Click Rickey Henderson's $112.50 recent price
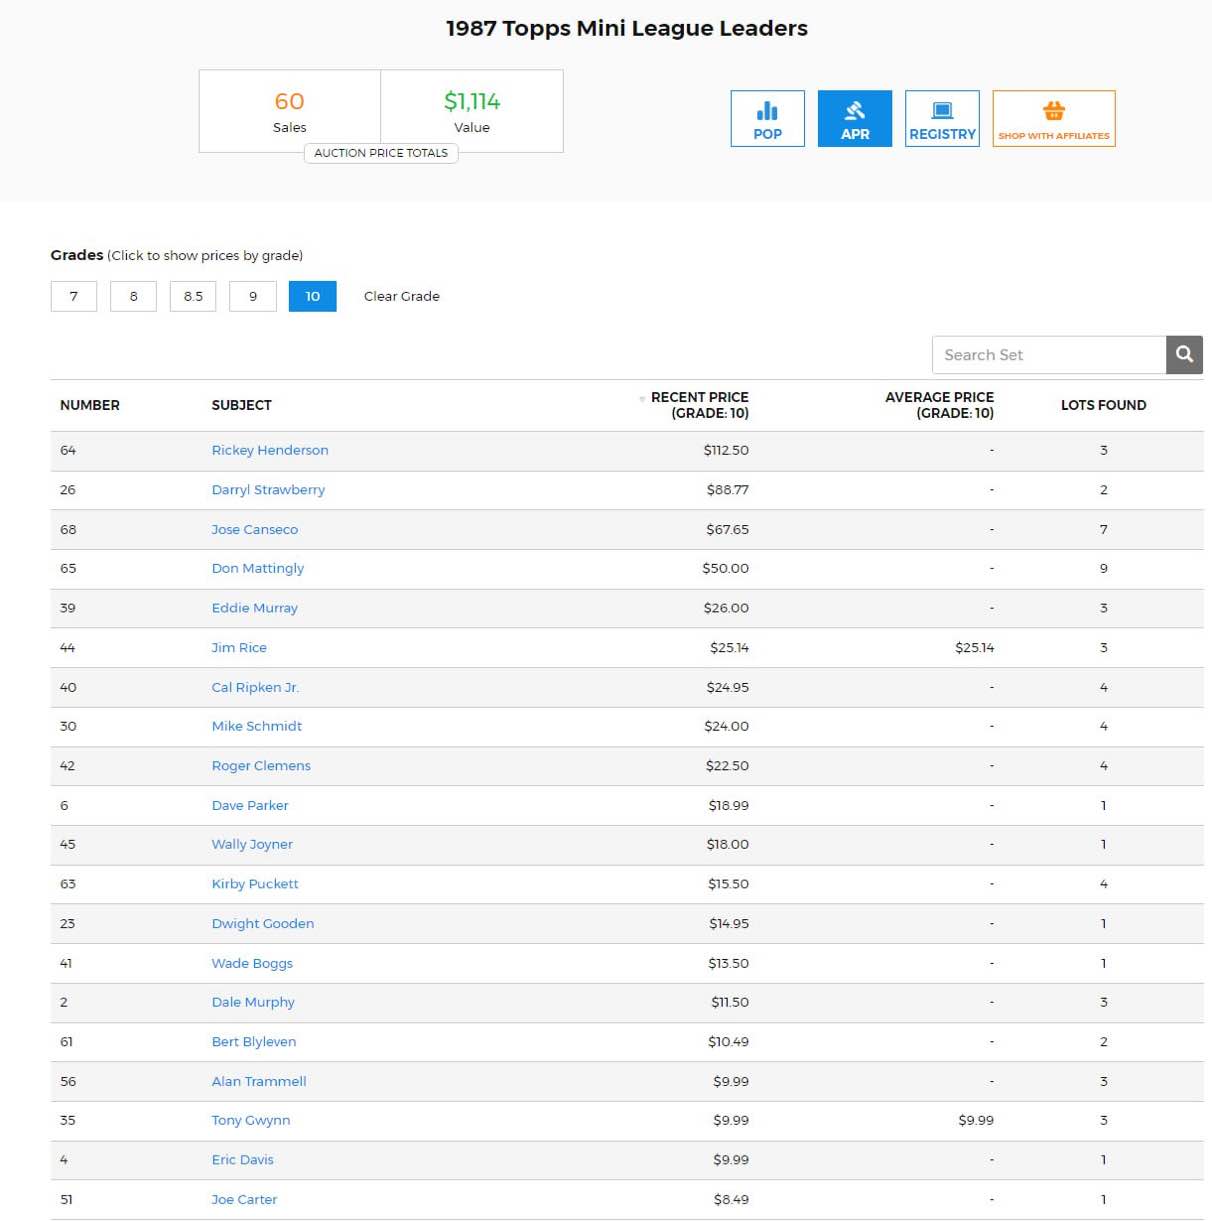This screenshot has width=1212, height=1221. tap(726, 450)
